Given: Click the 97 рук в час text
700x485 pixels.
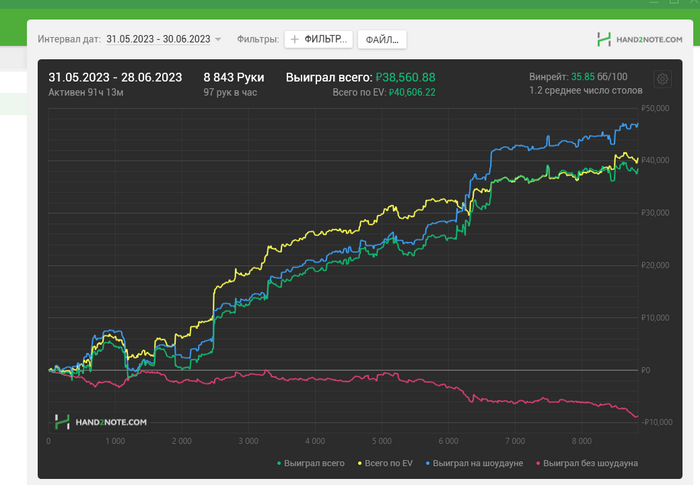Looking at the screenshot, I should tap(230, 92).
